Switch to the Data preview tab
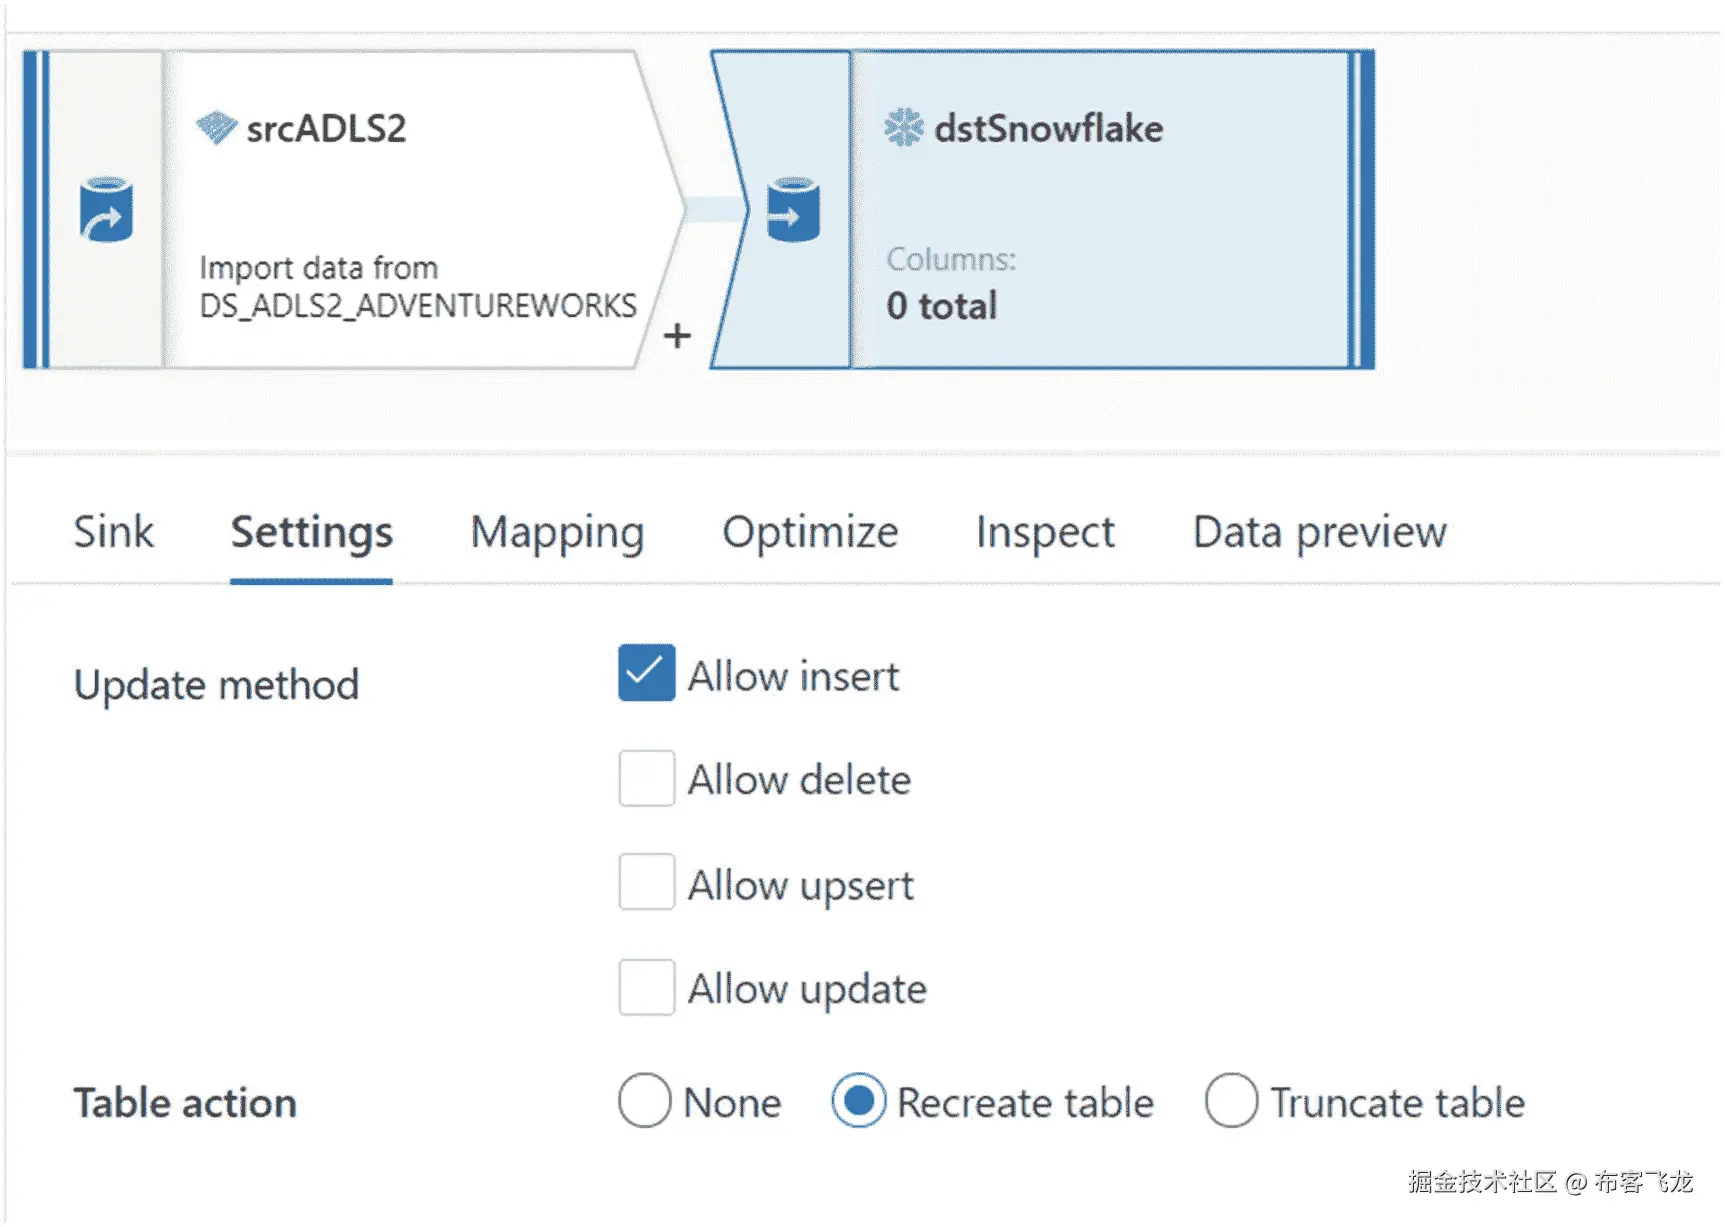The width and height of the screenshot is (1725, 1227). [x=1319, y=532]
